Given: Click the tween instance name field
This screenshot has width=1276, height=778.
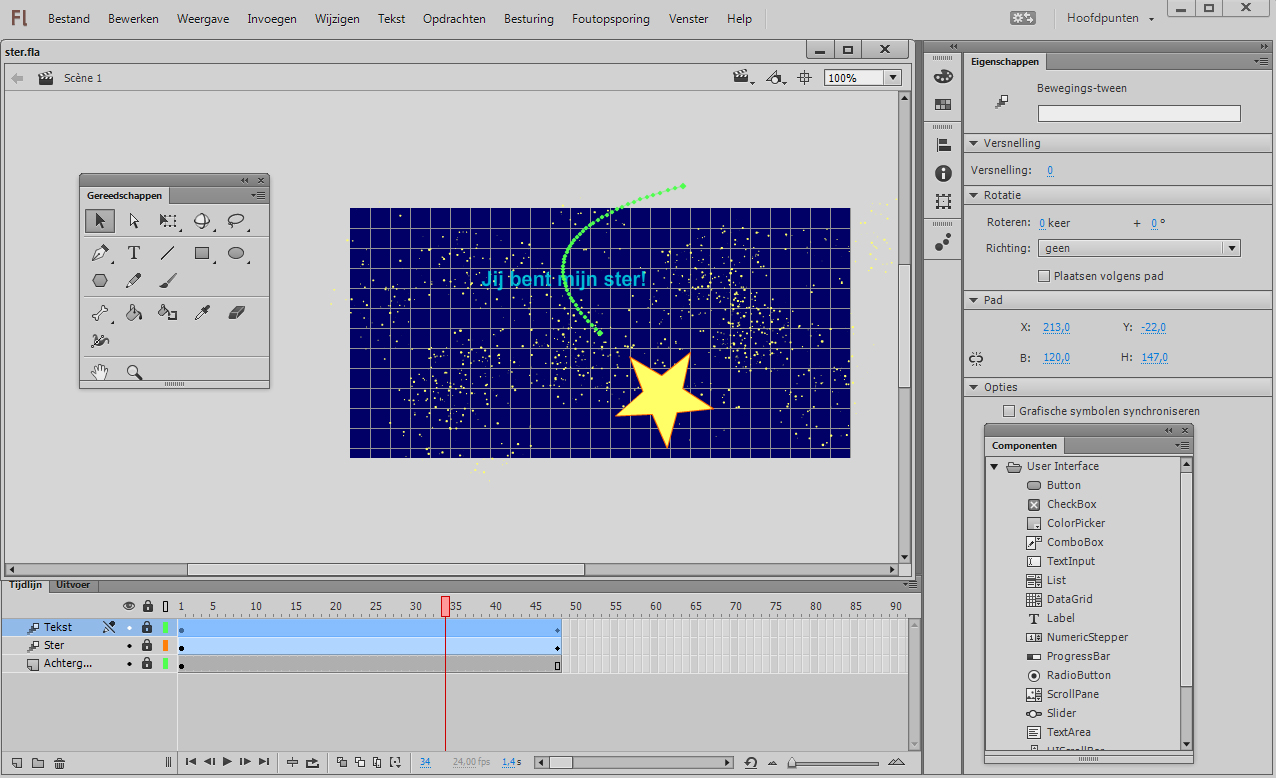Looking at the screenshot, I should click(x=1139, y=114).
